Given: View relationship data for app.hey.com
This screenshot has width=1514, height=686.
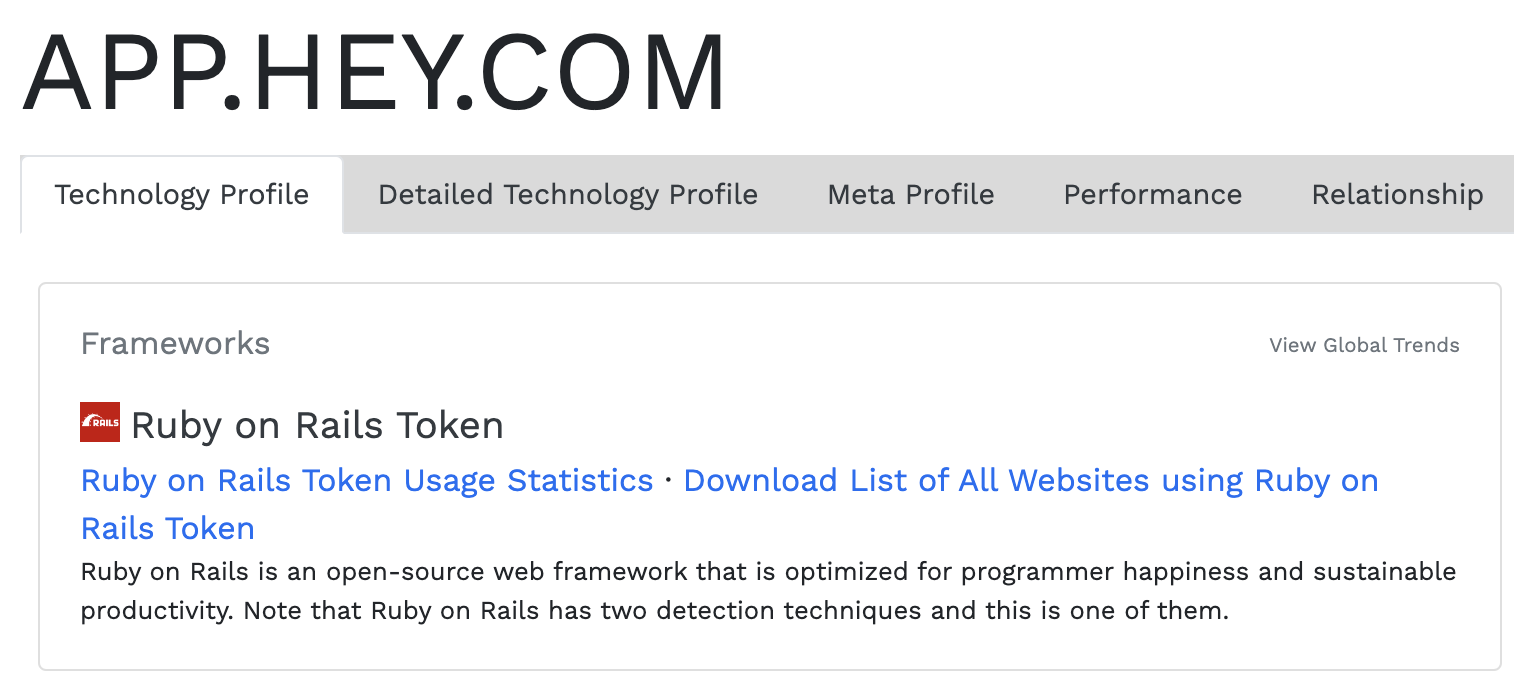Looking at the screenshot, I should [1396, 195].
